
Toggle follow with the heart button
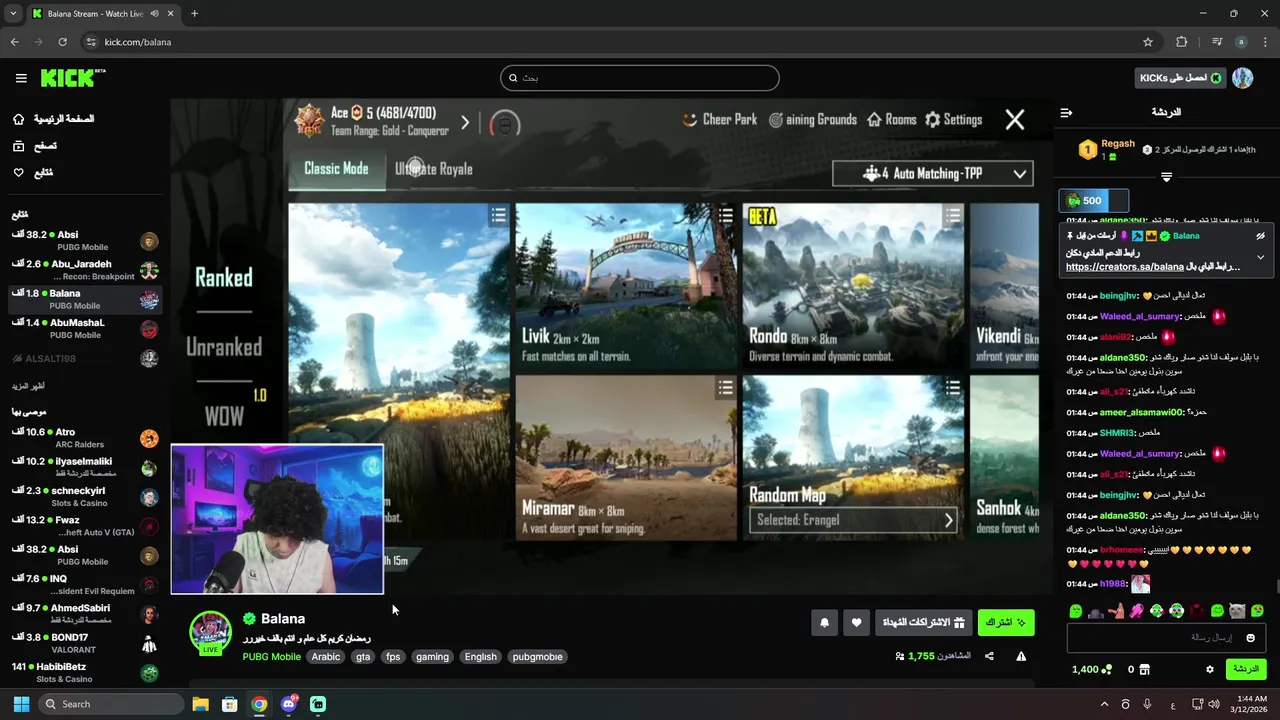point(856,622)
